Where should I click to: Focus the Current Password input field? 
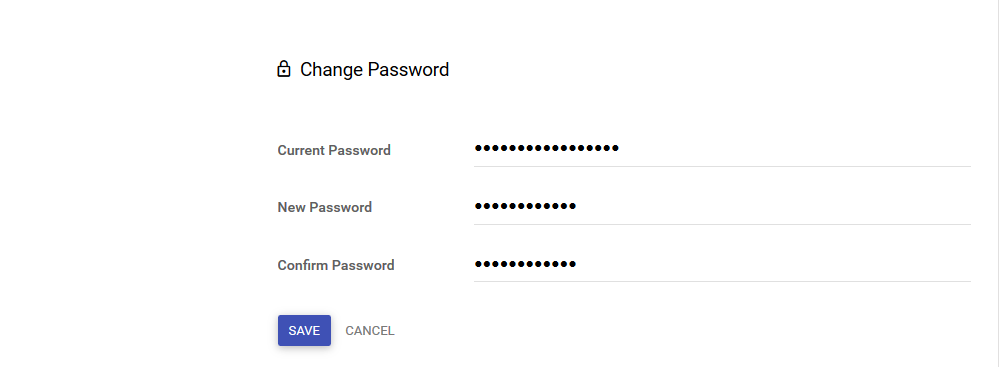[x=722, y=149]
